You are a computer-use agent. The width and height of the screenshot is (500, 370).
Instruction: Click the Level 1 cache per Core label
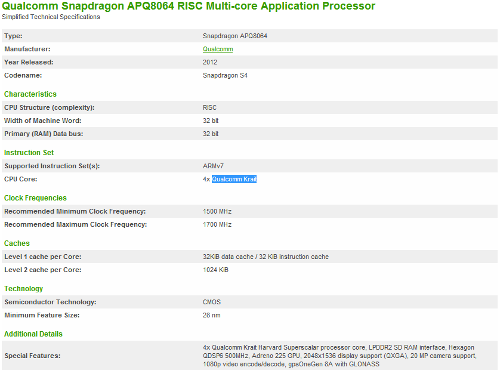pos(43,257)
